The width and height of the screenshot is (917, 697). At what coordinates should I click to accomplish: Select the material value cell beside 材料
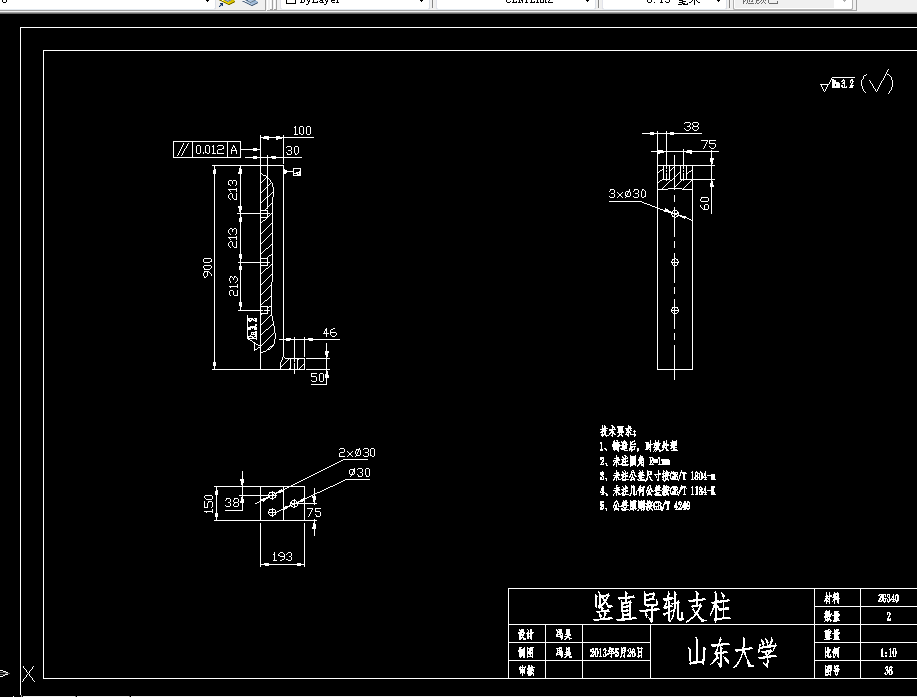888,598
